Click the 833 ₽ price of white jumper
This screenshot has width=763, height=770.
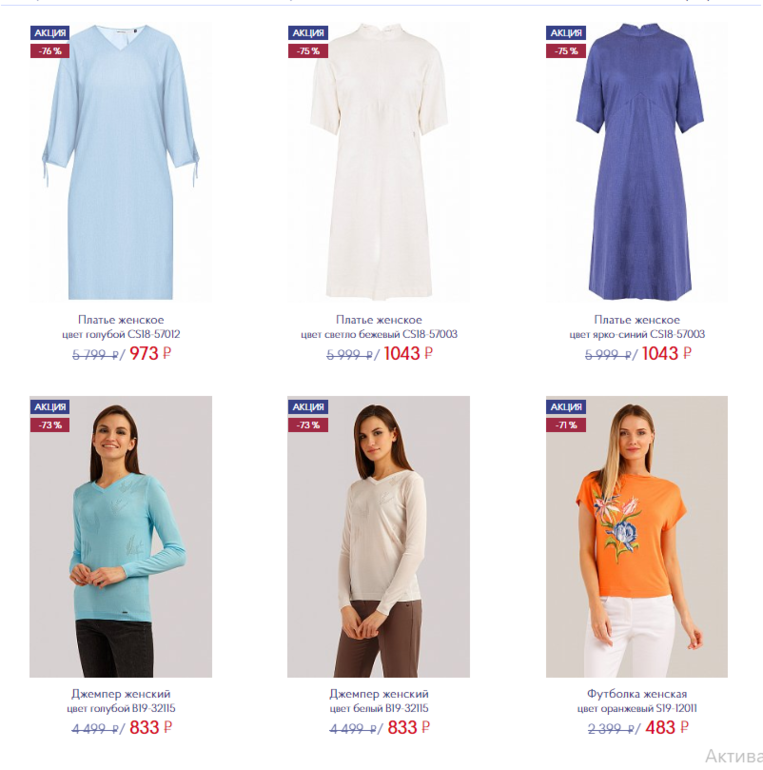(409, 728)
